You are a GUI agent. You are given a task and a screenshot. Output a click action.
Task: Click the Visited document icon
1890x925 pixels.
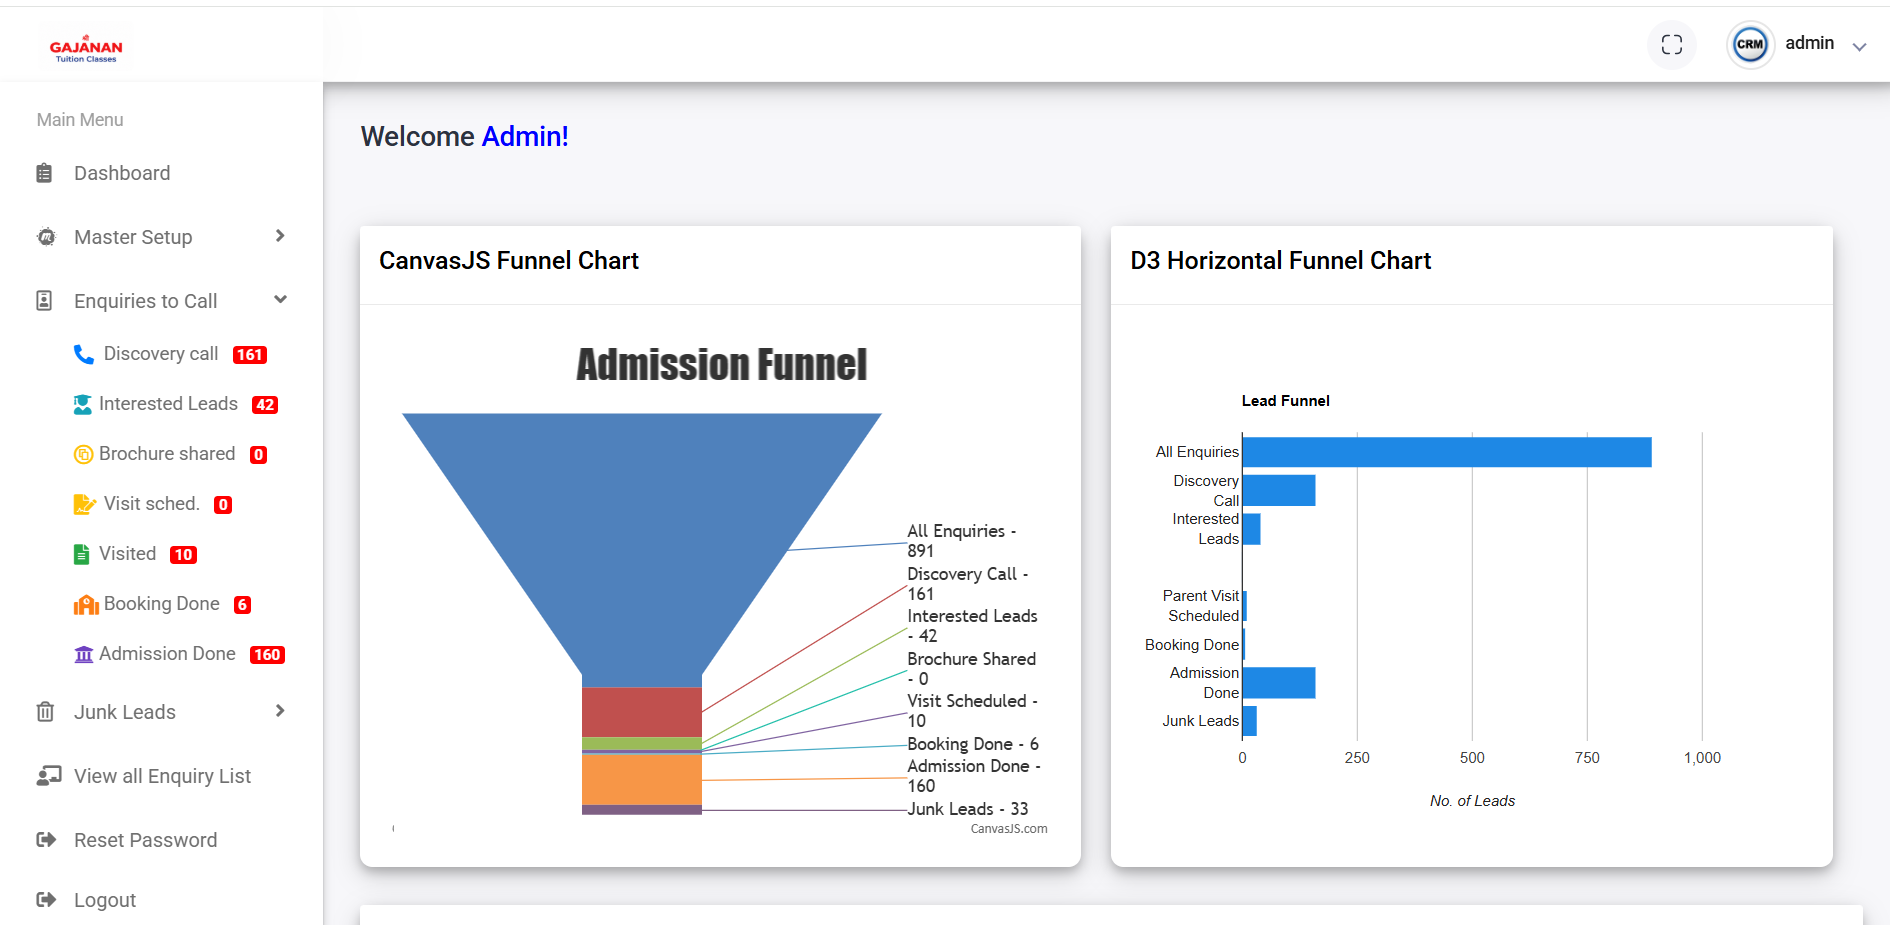coord(82,554)
